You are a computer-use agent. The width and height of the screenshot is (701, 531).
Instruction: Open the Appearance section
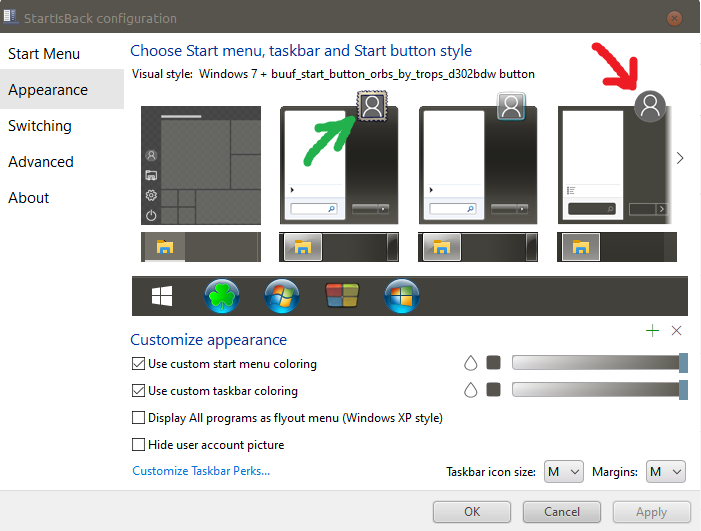(x=62, y=89)
